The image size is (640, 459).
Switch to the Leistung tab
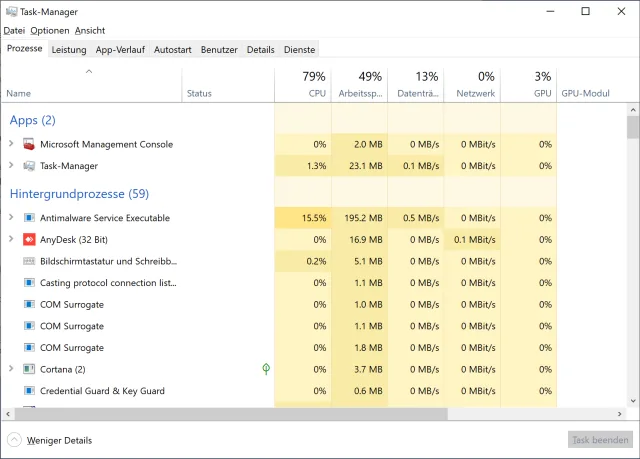[x=69, y=49]
